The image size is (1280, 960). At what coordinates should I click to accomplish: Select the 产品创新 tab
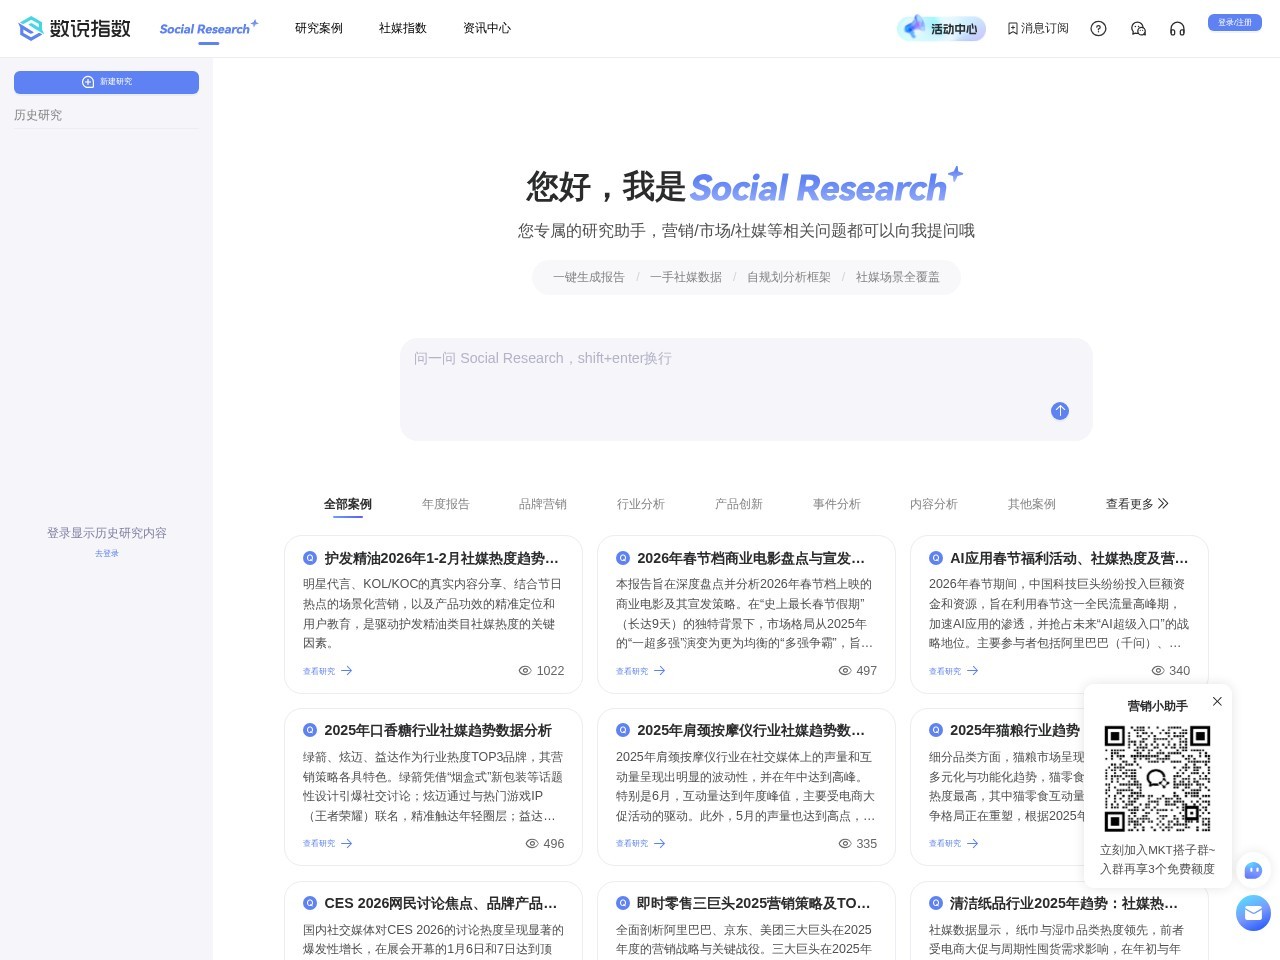(739, 504)
